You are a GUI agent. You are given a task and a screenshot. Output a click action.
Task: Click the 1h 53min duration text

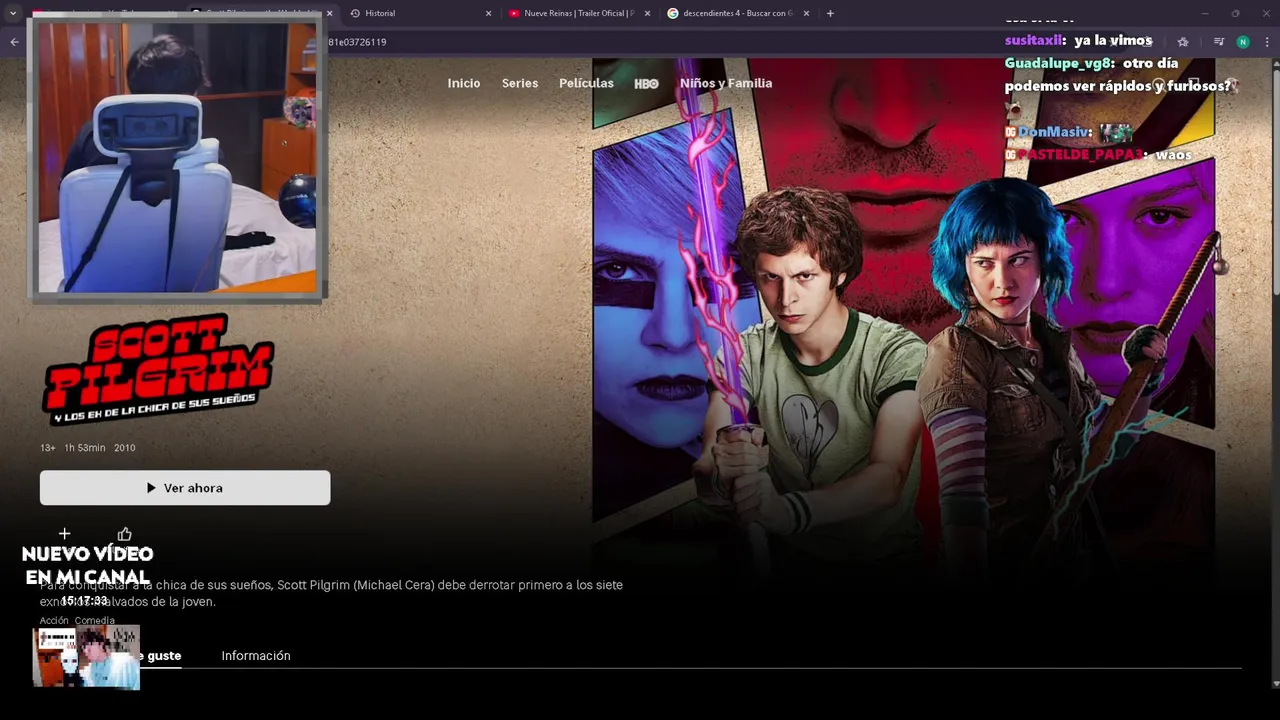85,448
